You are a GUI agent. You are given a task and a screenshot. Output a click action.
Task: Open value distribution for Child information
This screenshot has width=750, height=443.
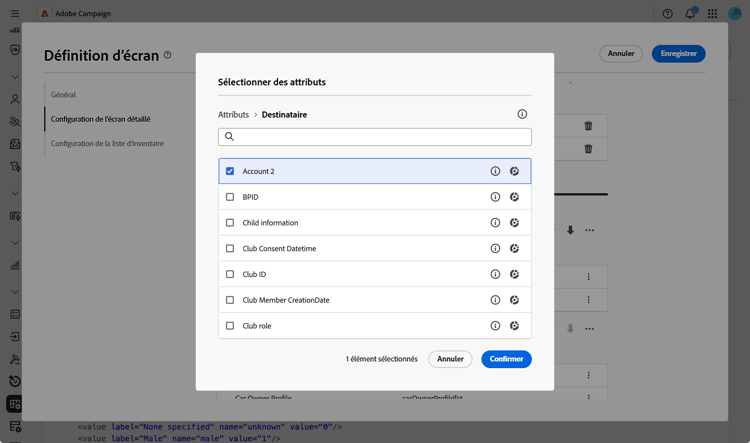click(x=514, y=223)
